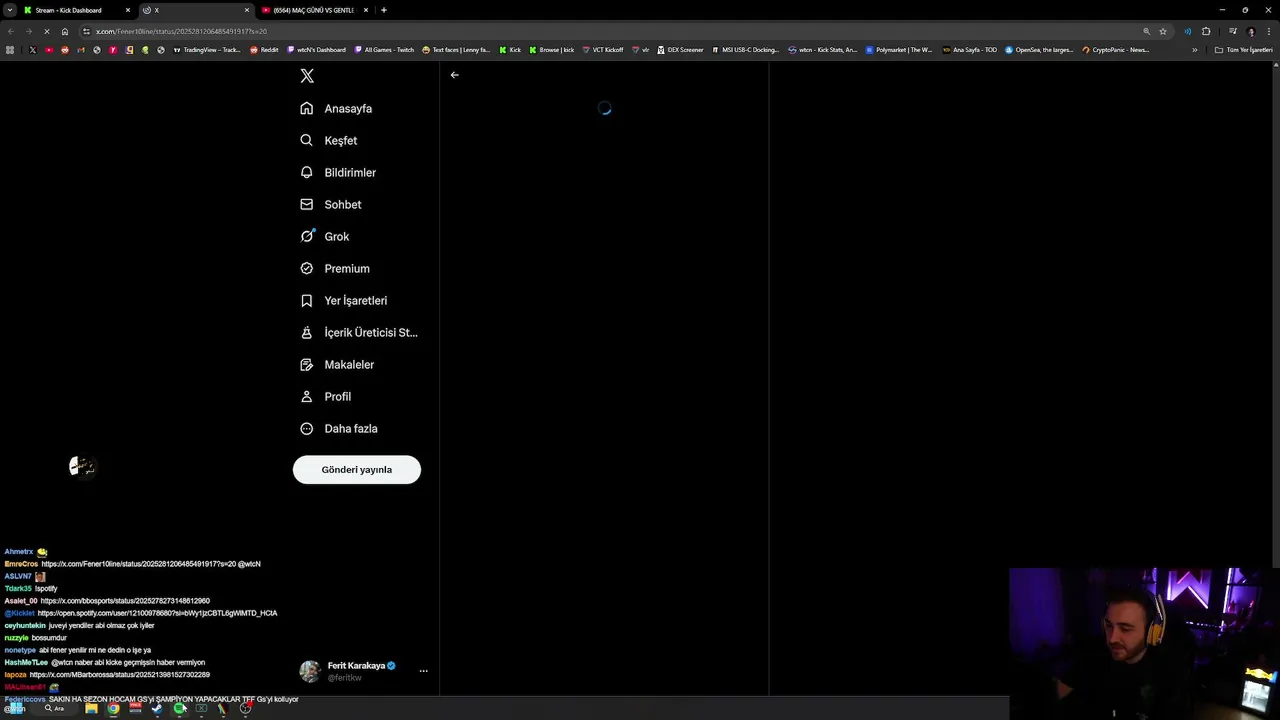Open Premium page
The image size is (1280, 720).
pyautogui.click(x=335, y=268)
